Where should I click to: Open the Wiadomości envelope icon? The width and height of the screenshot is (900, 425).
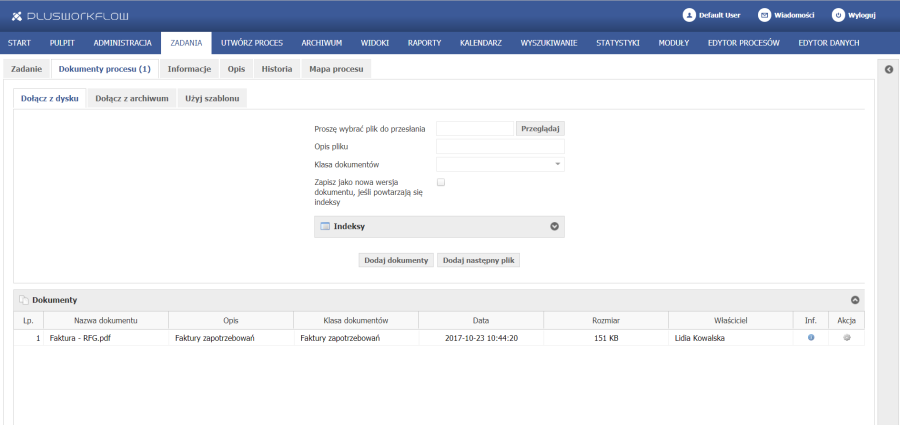(764, 16)
